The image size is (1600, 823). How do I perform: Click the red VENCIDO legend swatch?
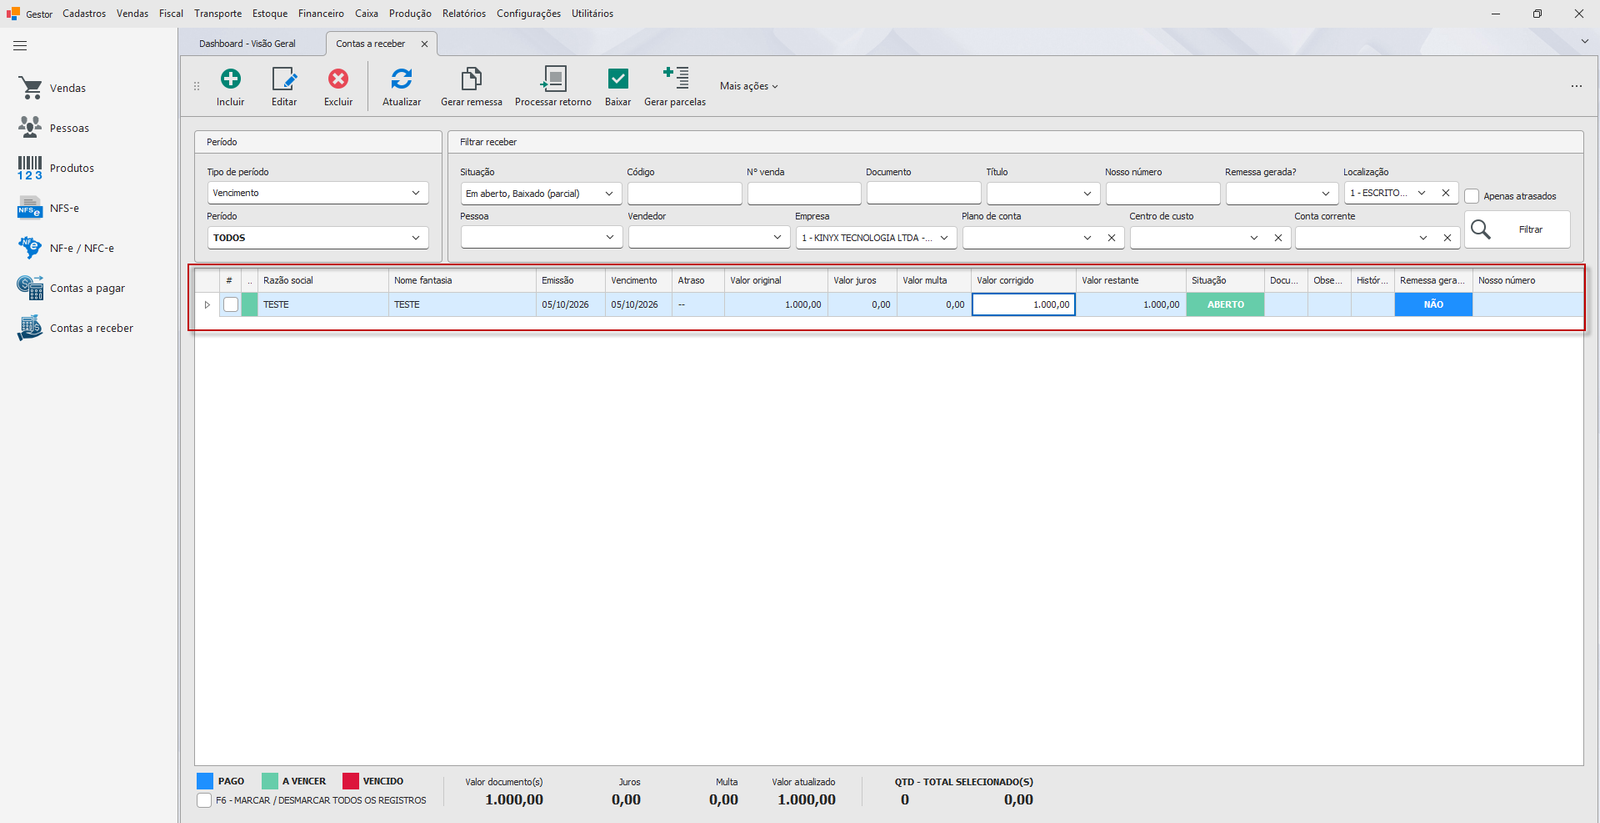click(x=351, y=781)
